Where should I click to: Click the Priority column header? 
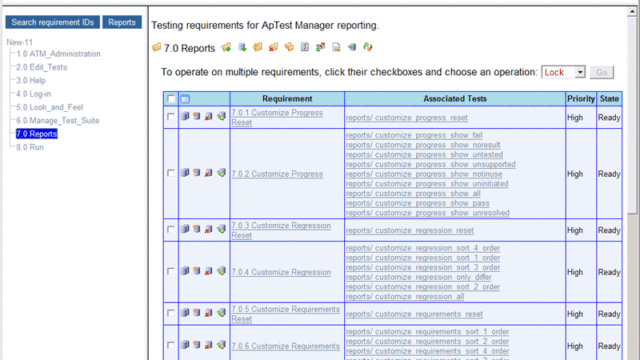[581, 99]
